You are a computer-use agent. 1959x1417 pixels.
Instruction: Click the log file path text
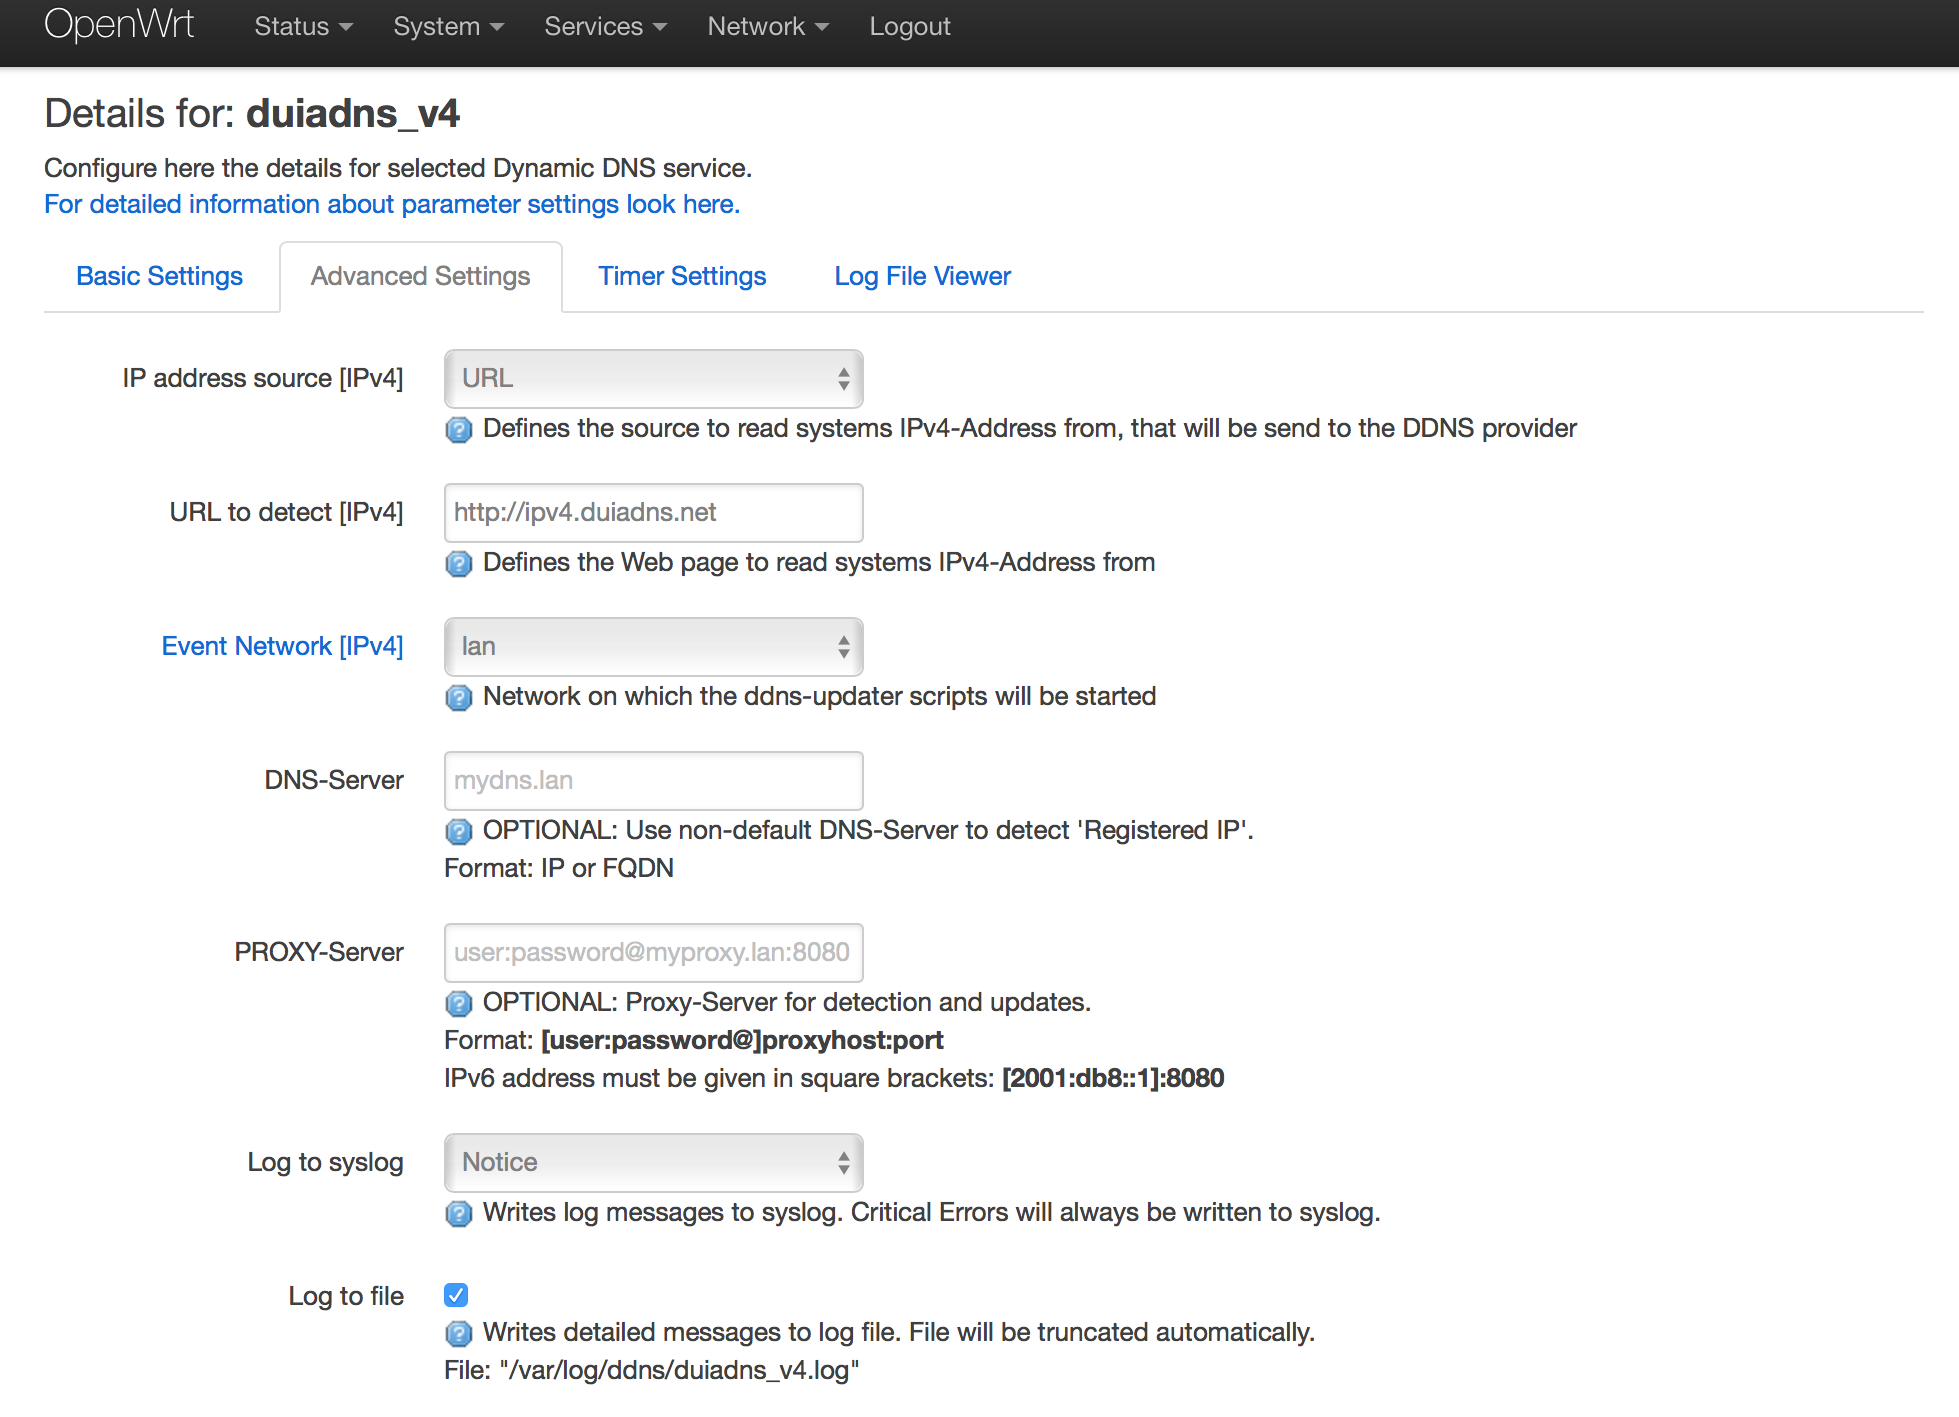click(652, 1371)
